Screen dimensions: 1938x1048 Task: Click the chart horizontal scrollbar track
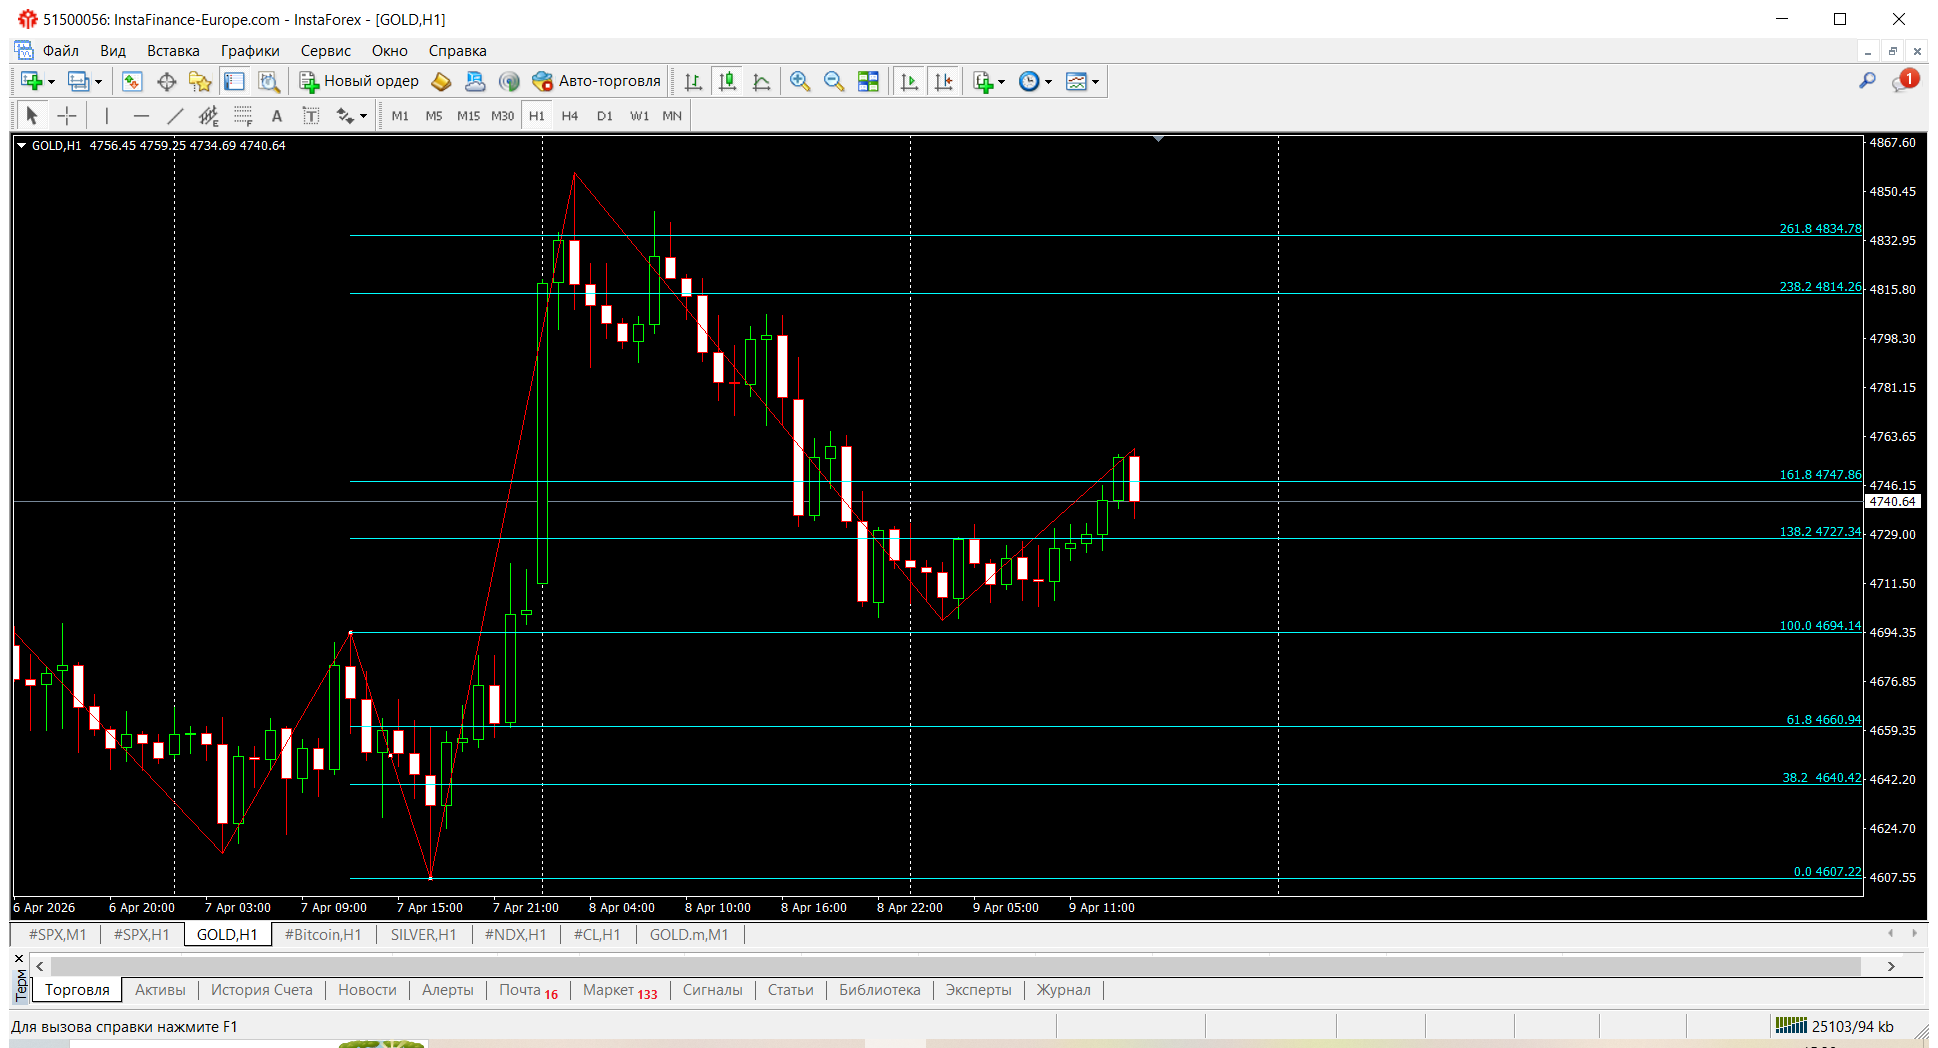coord(955,966)
